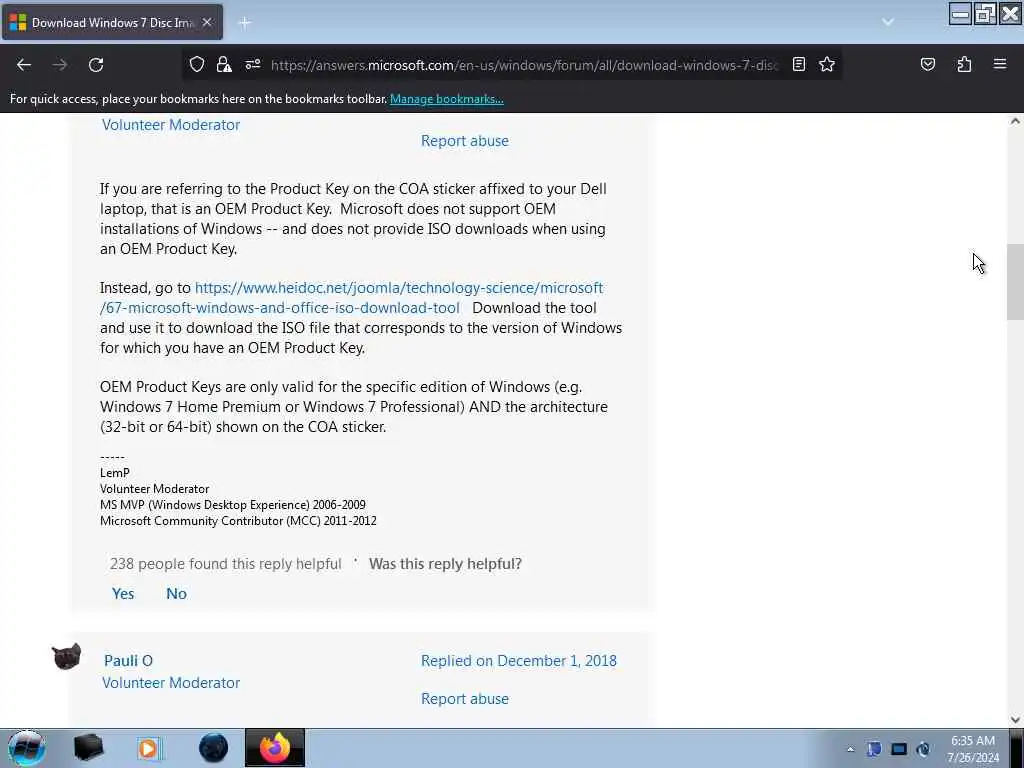The height and width of the screenshot is (768, 1024).
Task: Save page to Pocket
Action: point(928,64)
